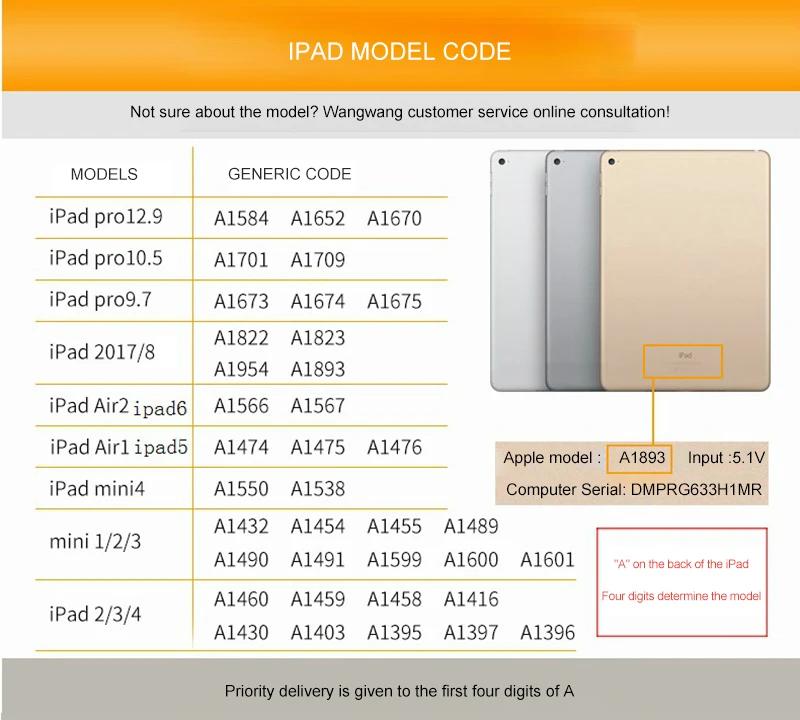Click the gold iPad back image
Viewport: 800px width, 720px height.
click(x=685, y=270)
